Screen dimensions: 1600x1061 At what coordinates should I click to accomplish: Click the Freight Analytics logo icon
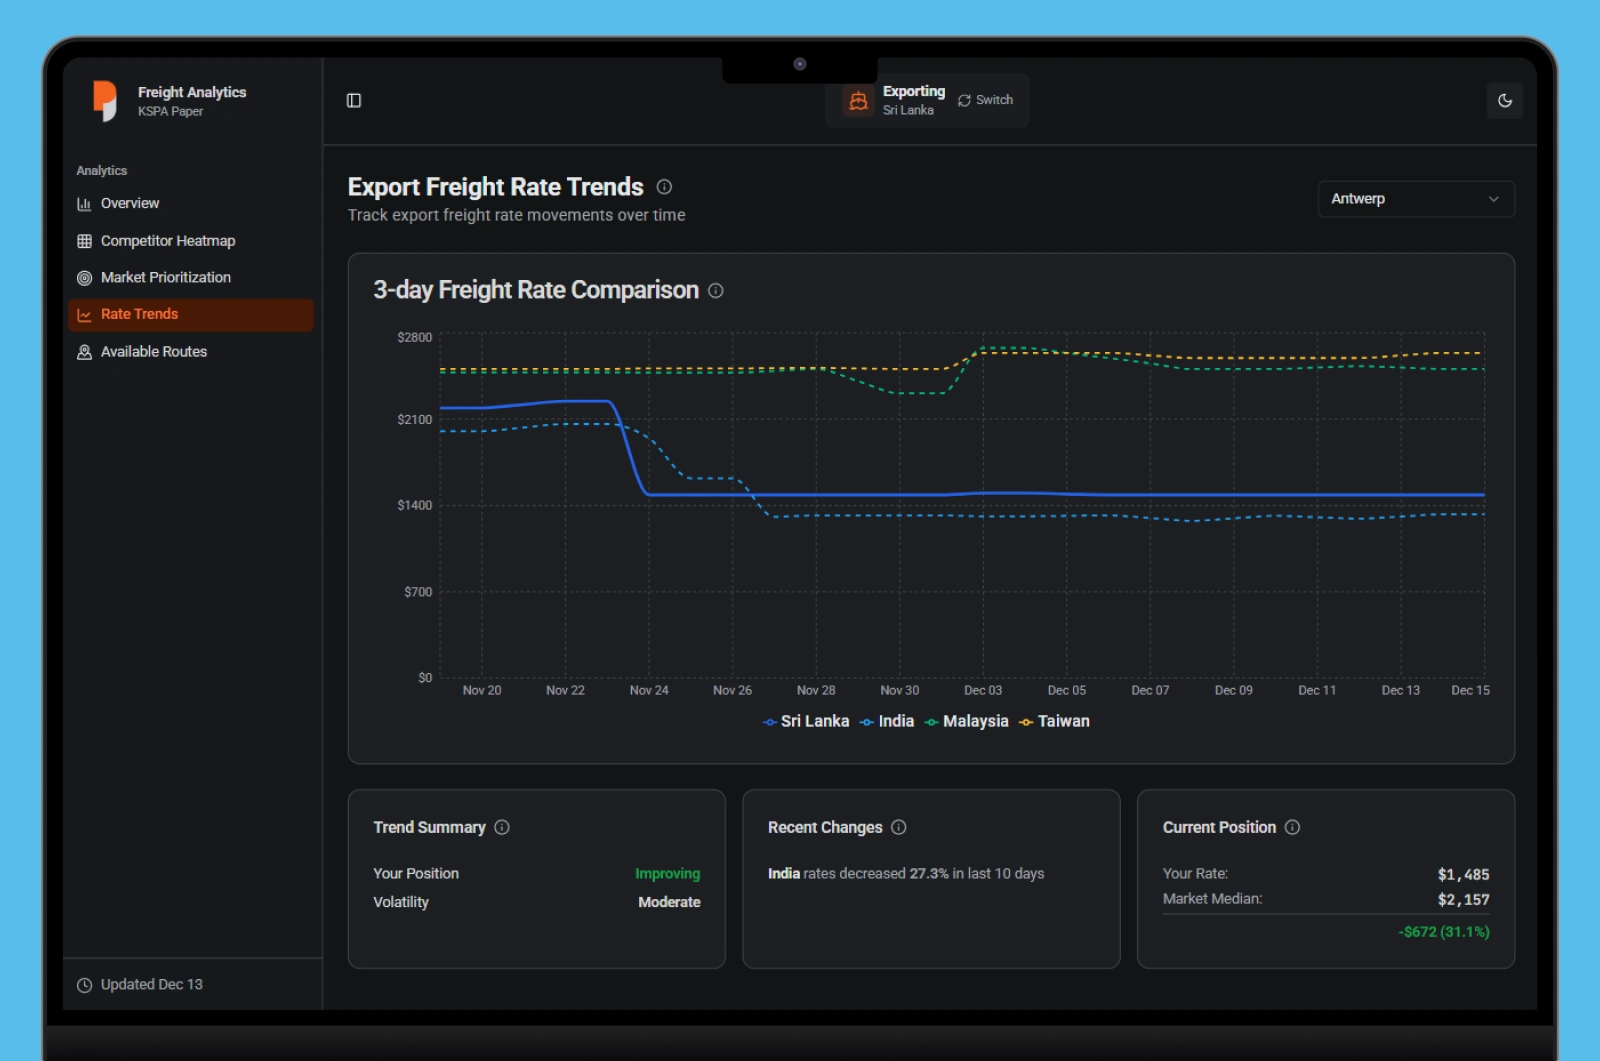[x=105, y=100]
